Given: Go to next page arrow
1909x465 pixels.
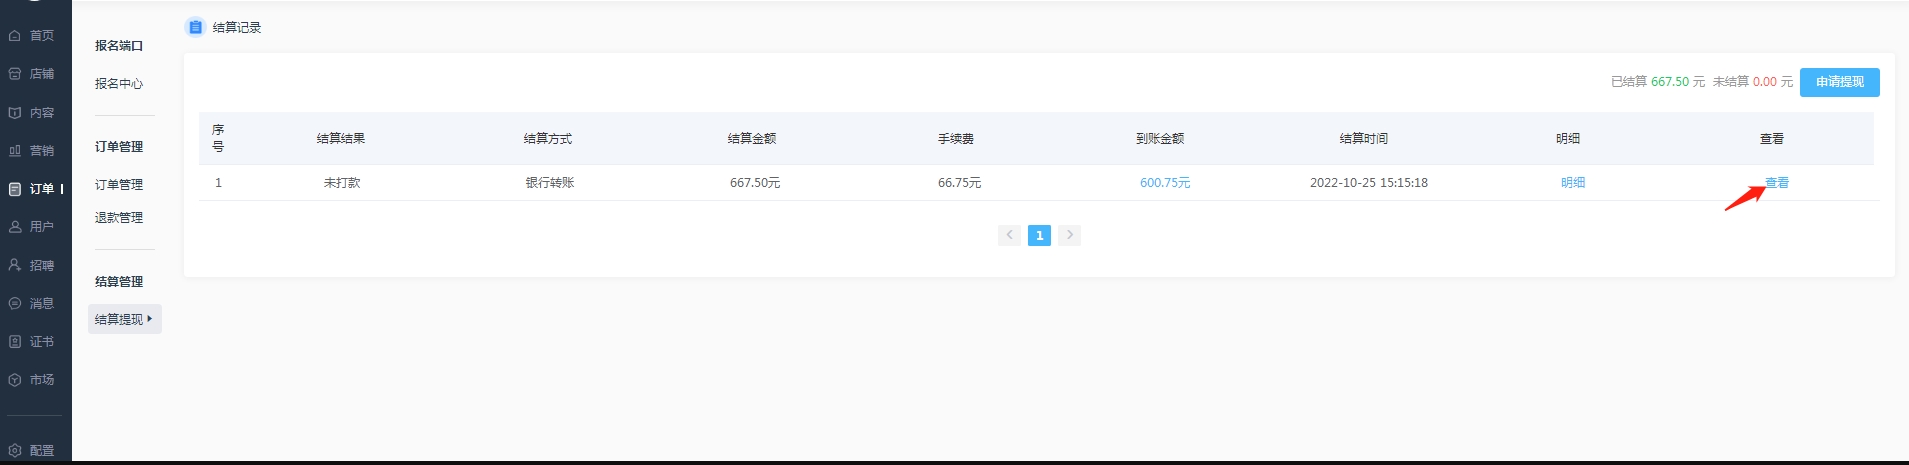Looking at the screenshot, I should click(x=1070, y=235).
